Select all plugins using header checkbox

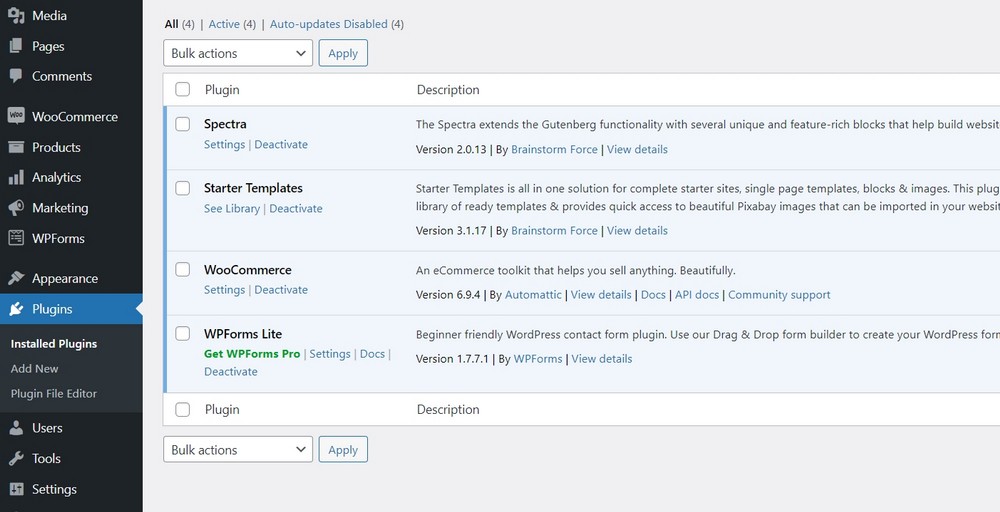click(182, 89)
